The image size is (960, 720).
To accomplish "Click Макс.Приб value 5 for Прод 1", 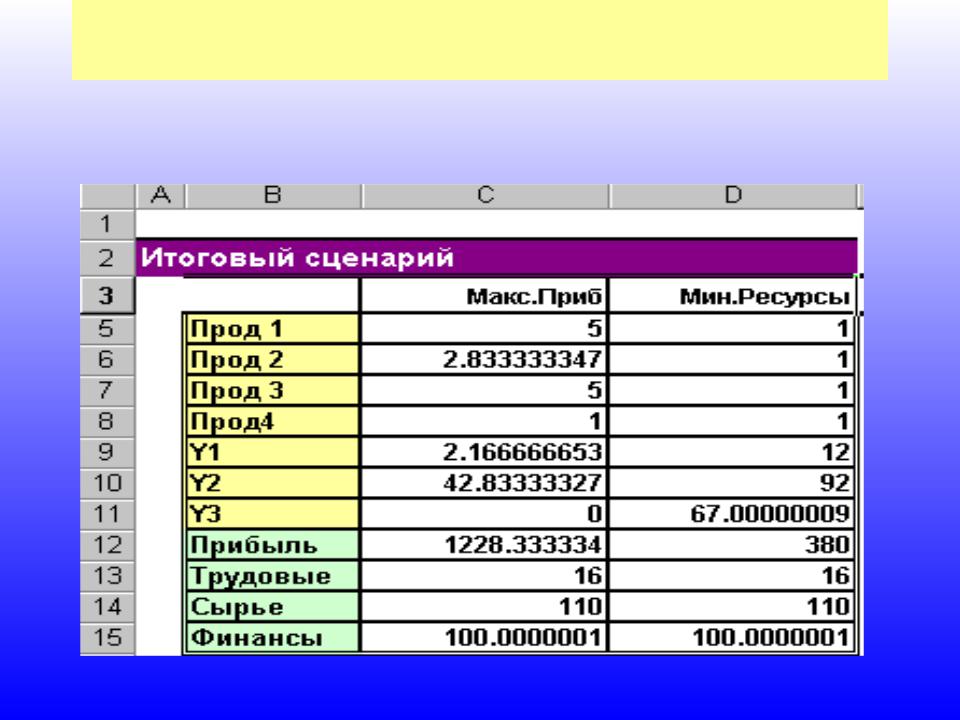I will click(x=485, y=329).
